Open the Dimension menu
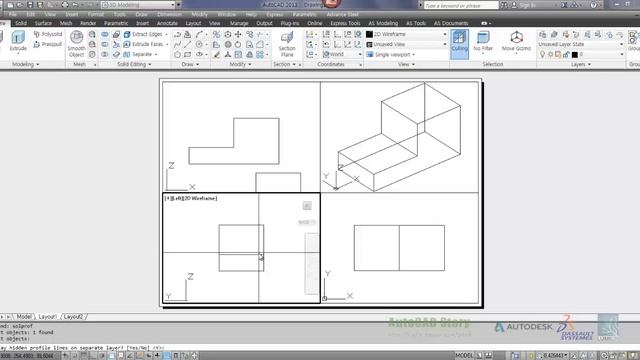The image size is (640, 360). (169, 14)
